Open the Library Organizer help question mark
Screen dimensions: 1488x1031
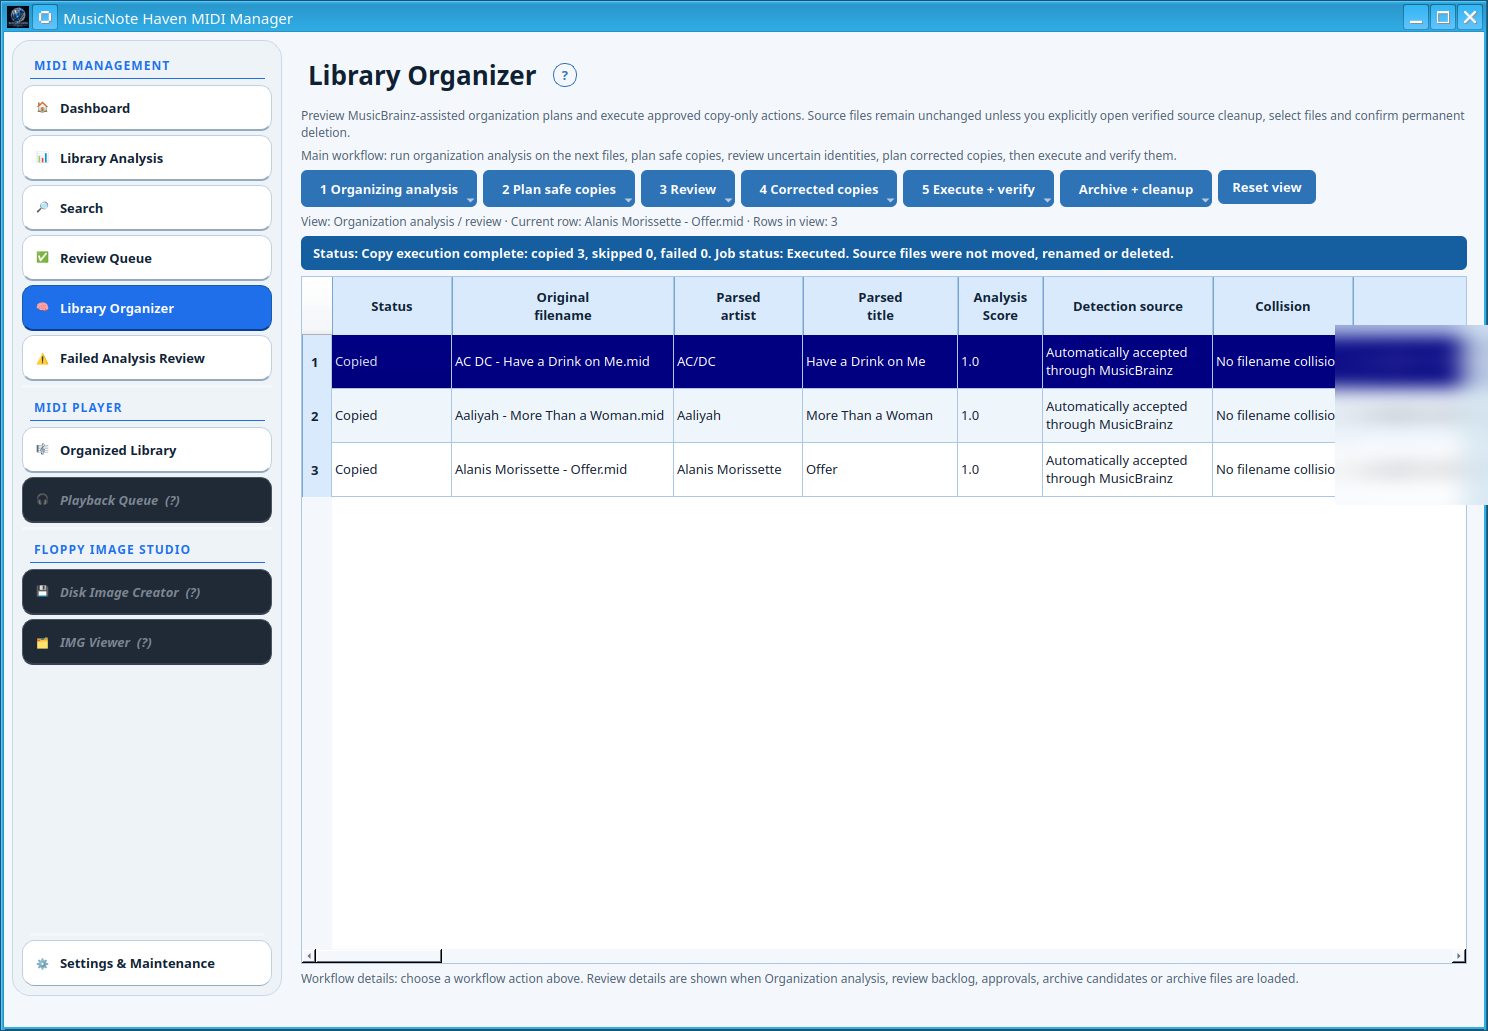565,75
